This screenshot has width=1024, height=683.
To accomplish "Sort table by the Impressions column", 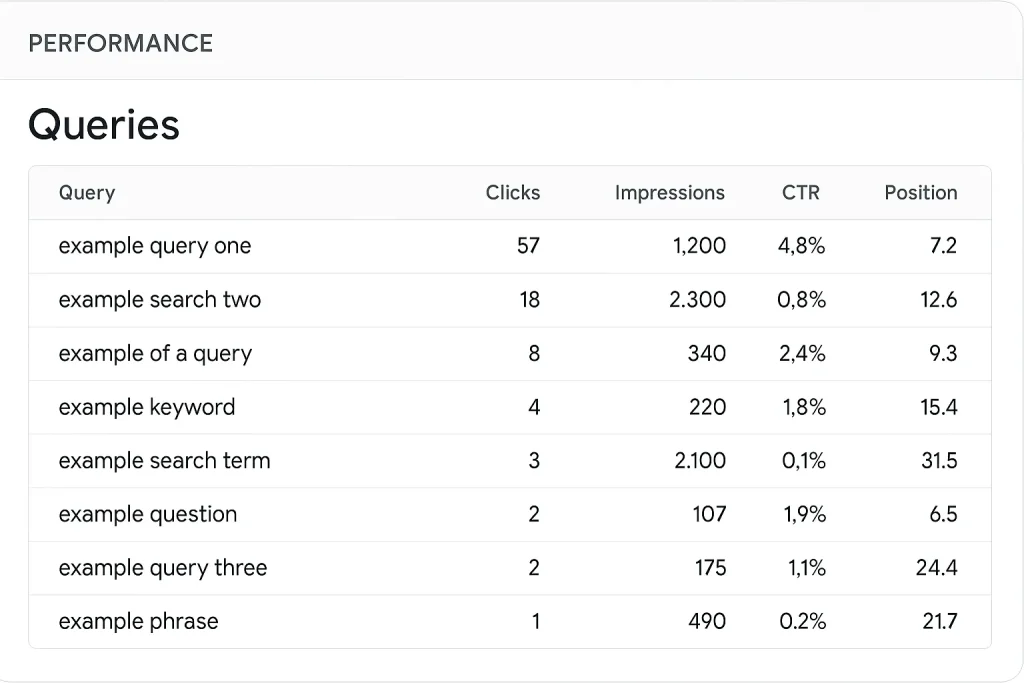I will pos(669,193).
